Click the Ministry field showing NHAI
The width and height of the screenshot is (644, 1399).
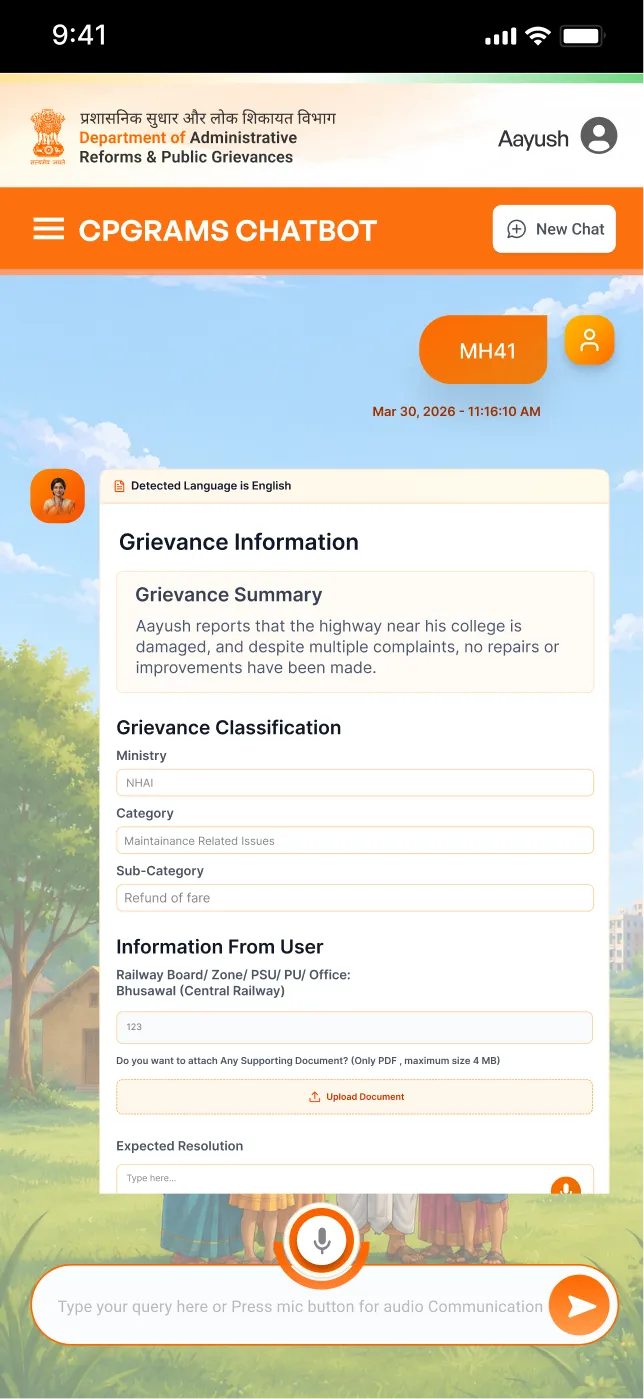coord(355,783)
